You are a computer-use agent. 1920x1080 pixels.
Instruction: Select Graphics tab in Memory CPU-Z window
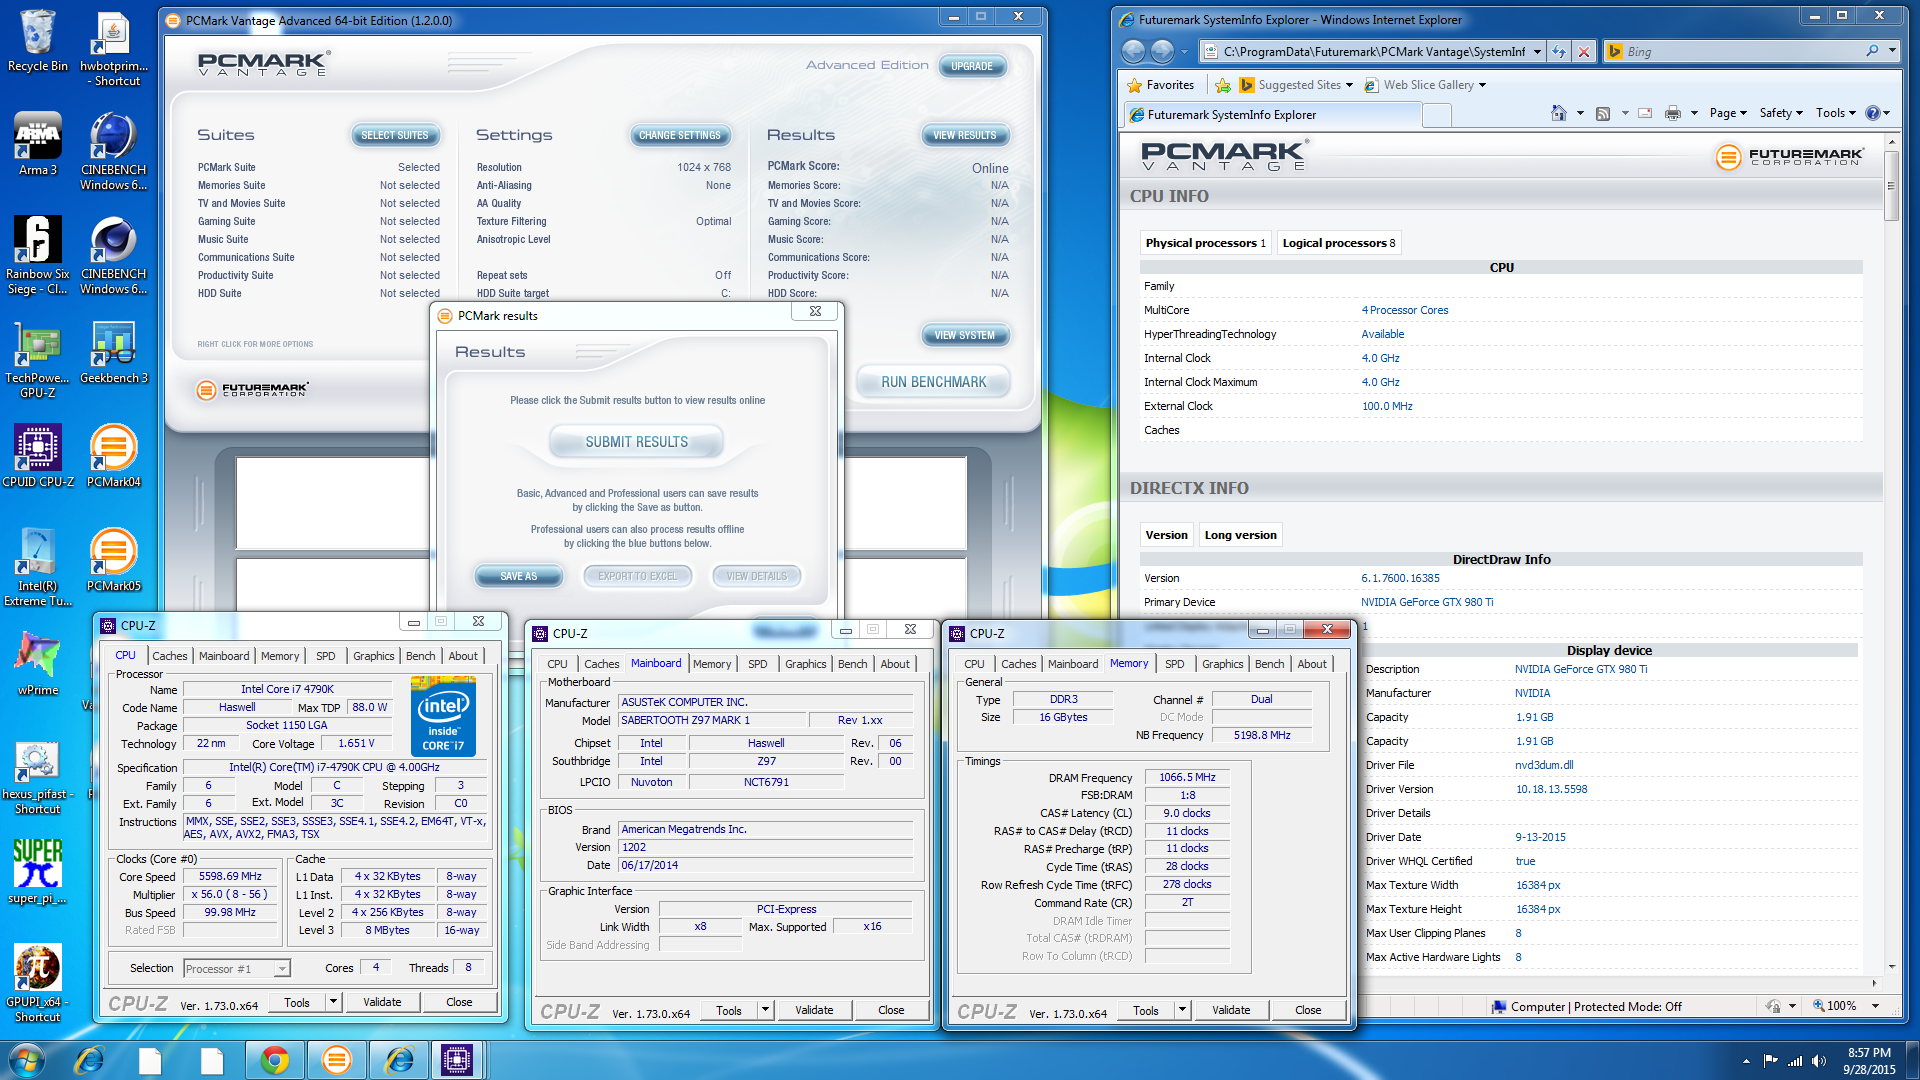pos(1222,664)
